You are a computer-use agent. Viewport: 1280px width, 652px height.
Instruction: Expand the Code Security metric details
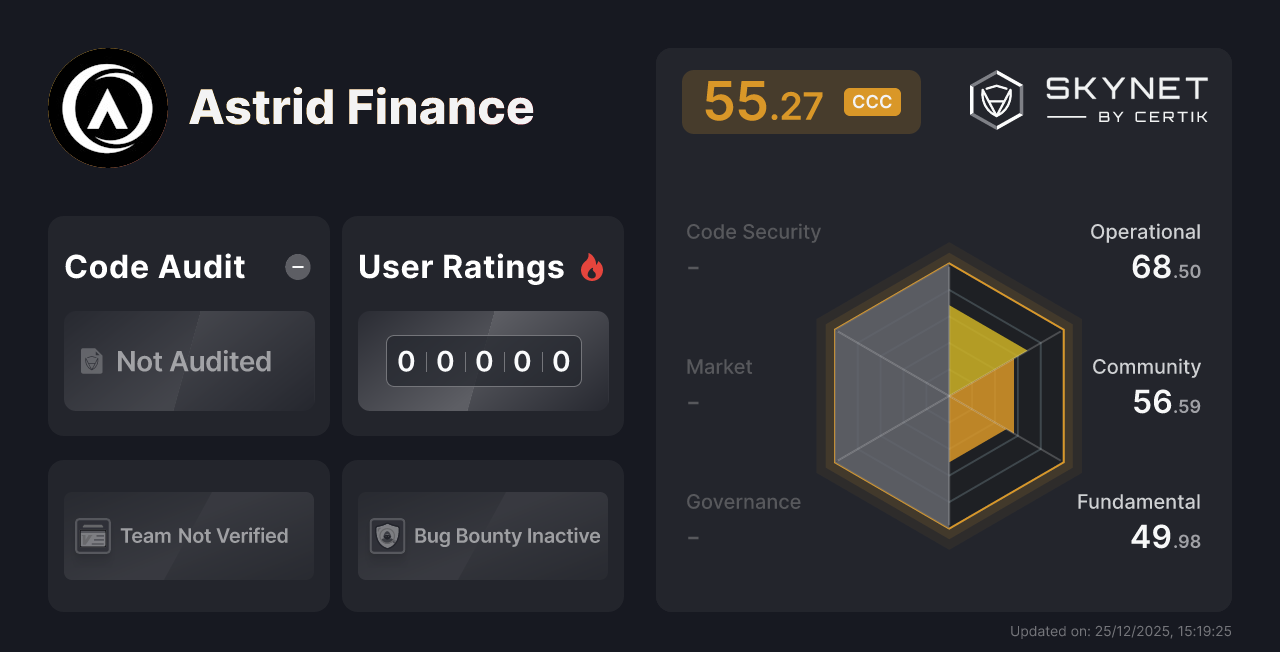[x=753, y=248]
